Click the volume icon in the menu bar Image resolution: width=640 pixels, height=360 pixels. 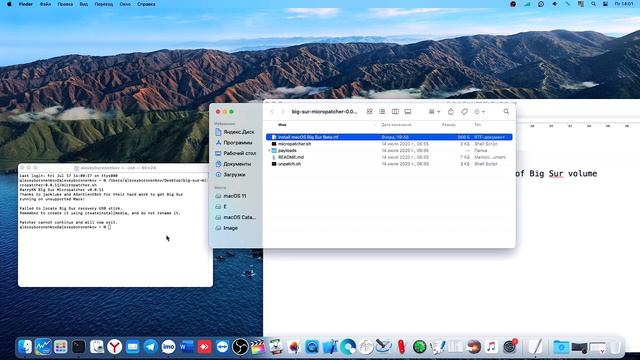(554, 4)
